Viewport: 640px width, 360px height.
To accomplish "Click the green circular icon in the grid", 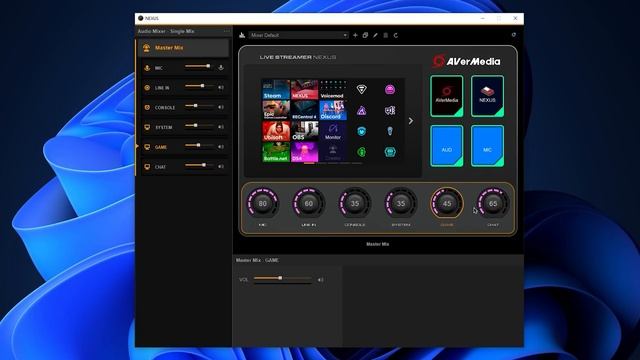I will (361, 152).
